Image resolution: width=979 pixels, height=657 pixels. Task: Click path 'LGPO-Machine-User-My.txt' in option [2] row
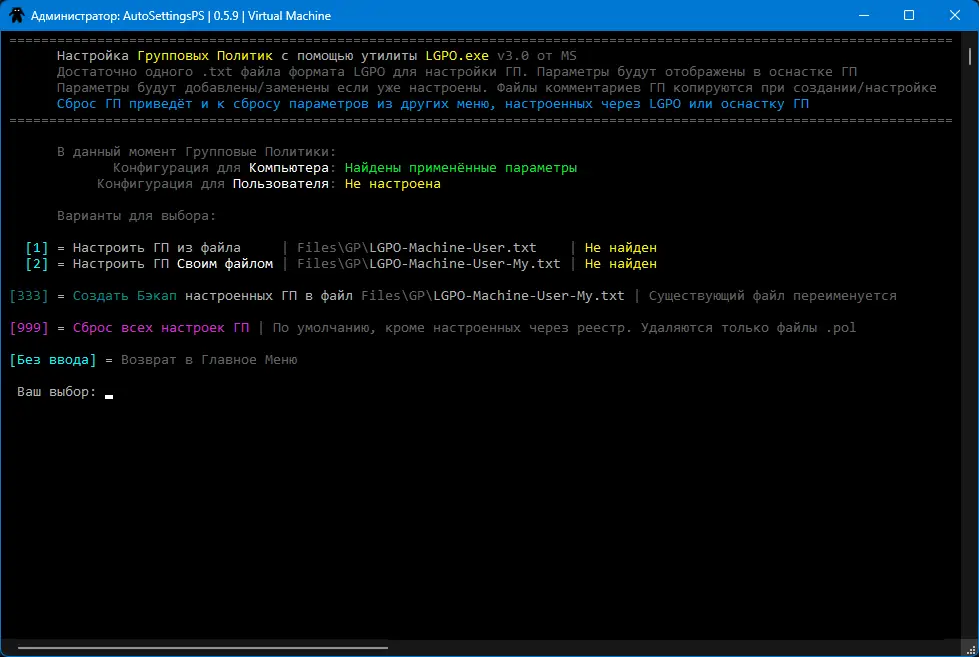click(x=465, y=264)
